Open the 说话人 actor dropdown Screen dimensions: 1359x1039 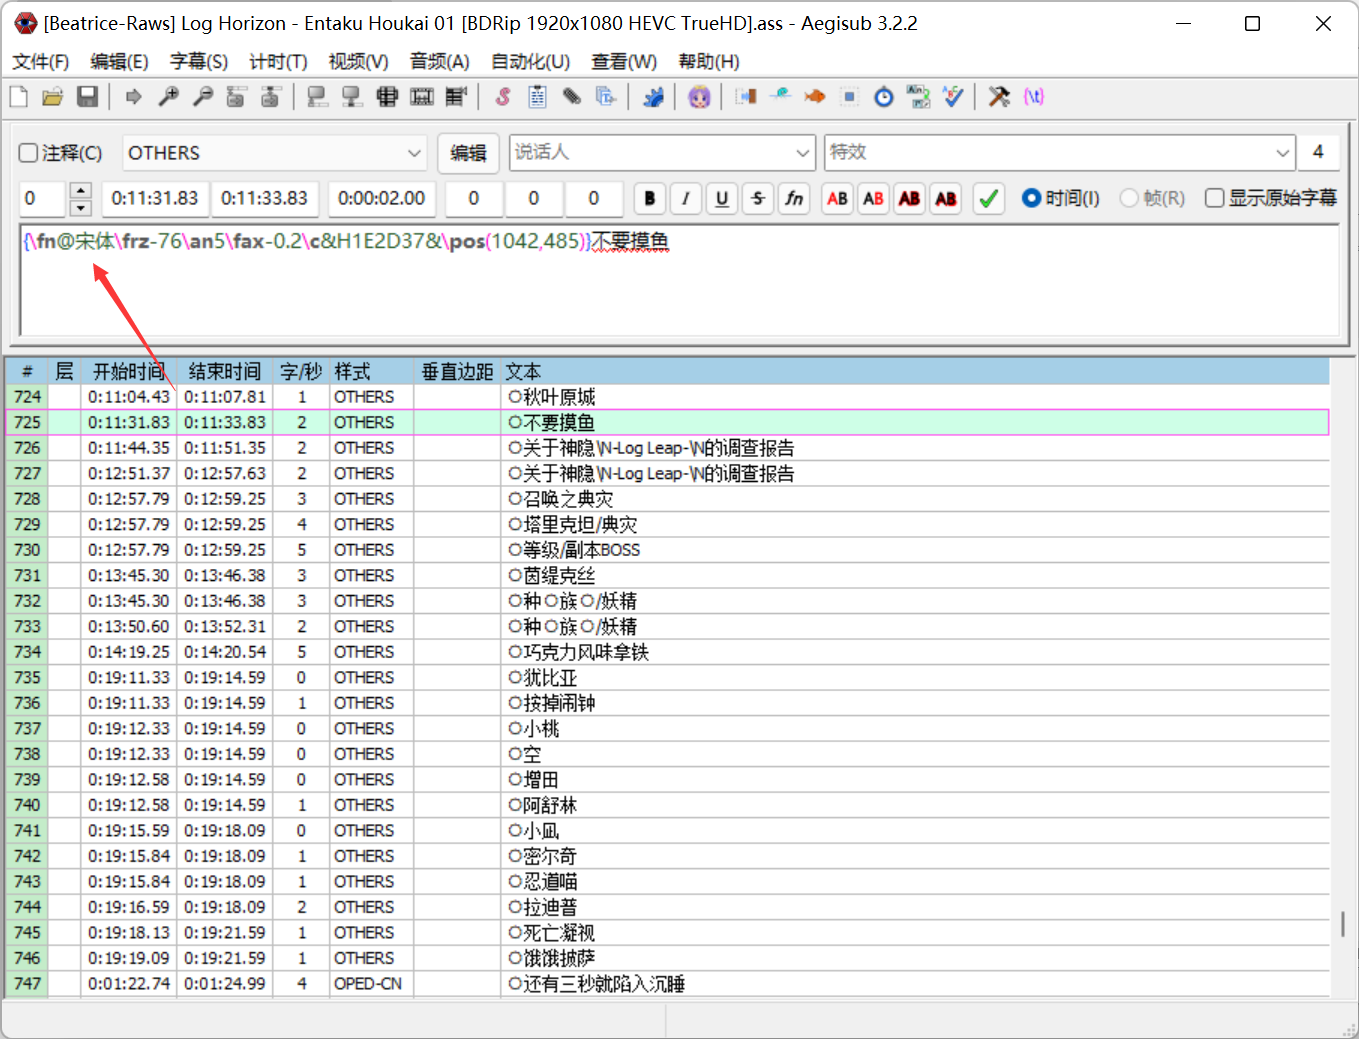pos(662,153)
